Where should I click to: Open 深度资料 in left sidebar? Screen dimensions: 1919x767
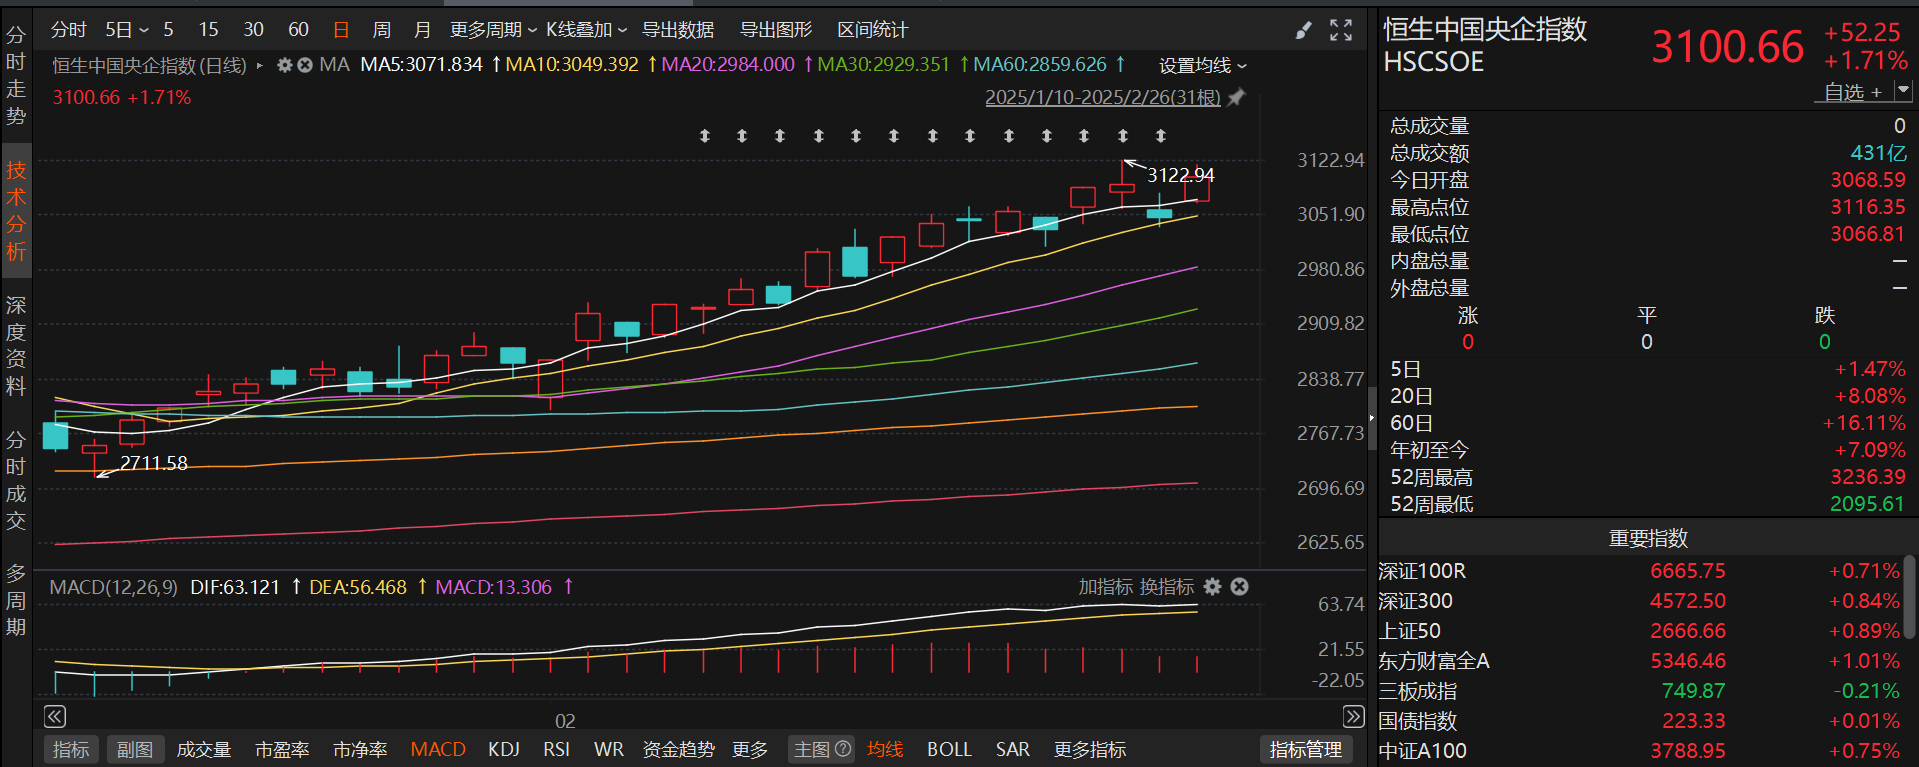tap(16, 345)
